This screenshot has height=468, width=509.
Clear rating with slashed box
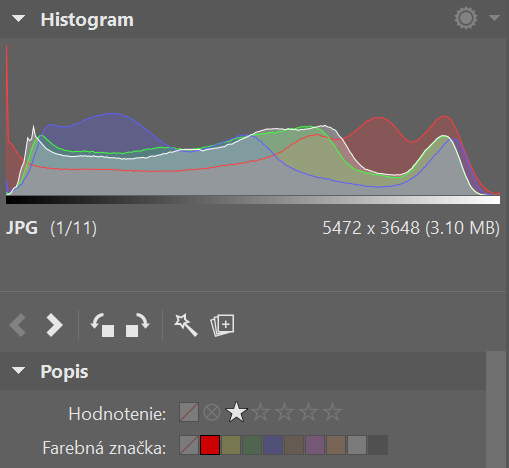click(x=189, y=412)
